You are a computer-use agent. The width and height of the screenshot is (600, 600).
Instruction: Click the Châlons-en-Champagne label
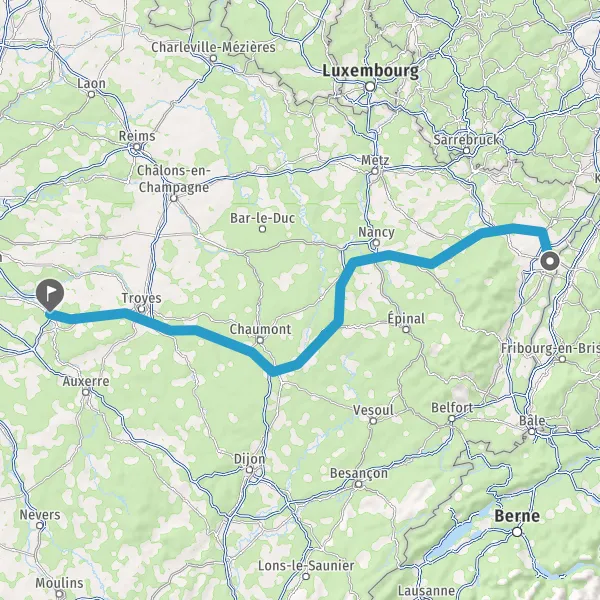coord(173,179)
